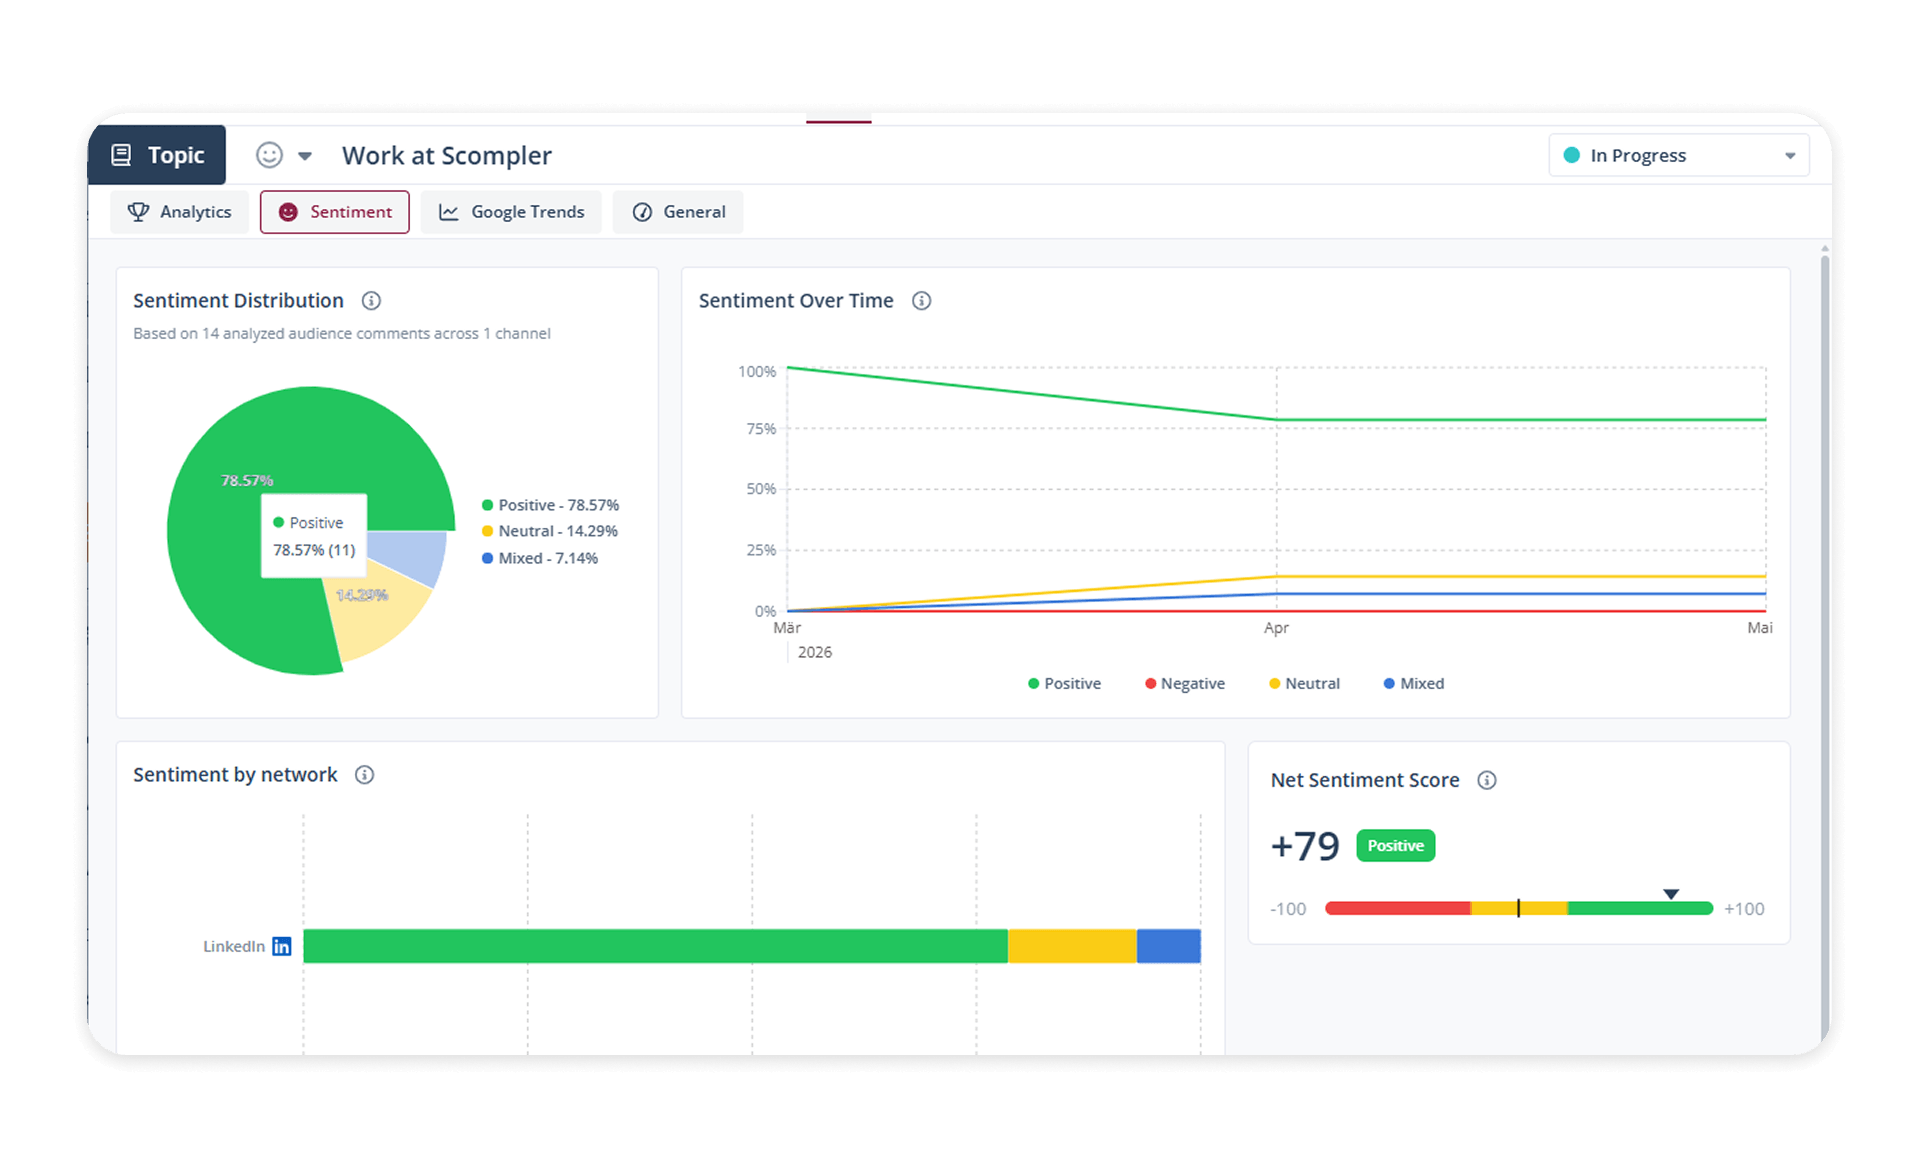This screenshot has height=1167, width=1920.
Task: Toggle Negative series in line chart legend
Action: click(1185, 684)
